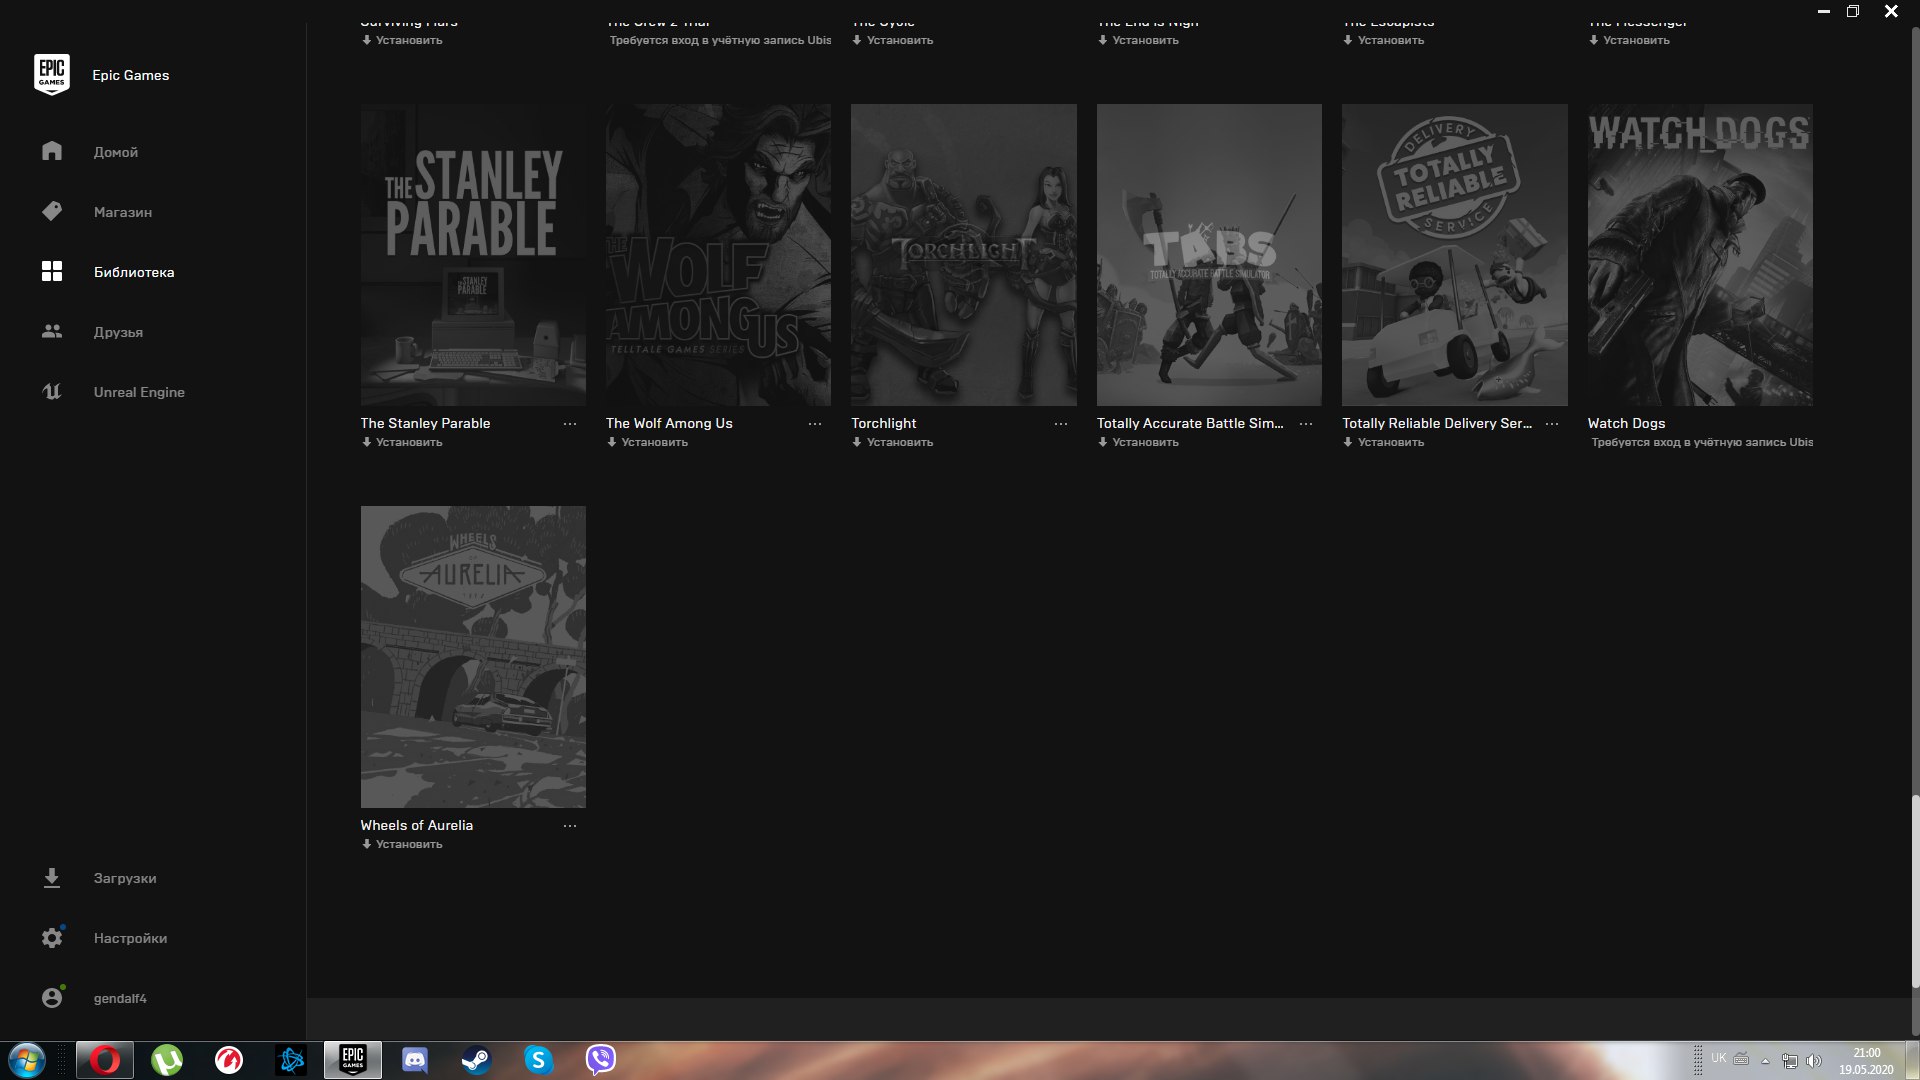Open The Stanley Parable options menu
The image size is (1920, 1080).
570,424
